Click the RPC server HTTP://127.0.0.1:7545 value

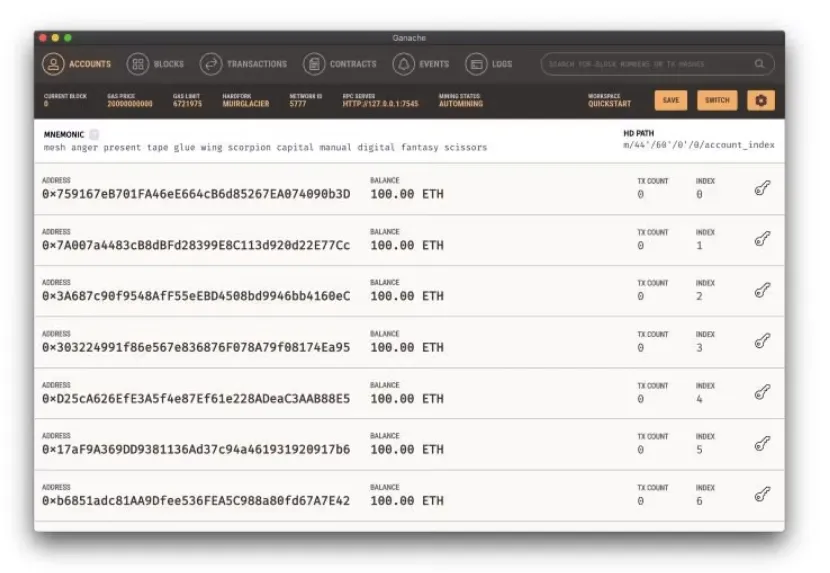point(380,104)
